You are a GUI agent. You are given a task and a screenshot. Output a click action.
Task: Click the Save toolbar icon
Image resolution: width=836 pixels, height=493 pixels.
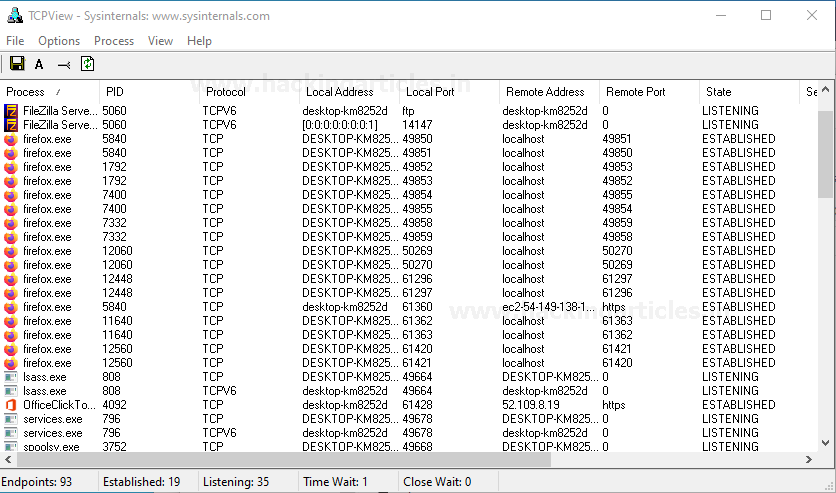[17, 64]
